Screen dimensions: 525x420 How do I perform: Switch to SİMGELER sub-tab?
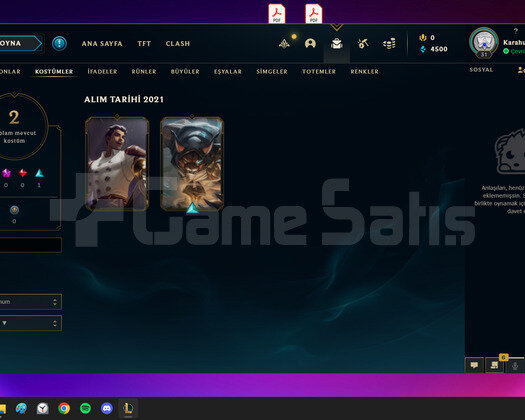(272, 71)
